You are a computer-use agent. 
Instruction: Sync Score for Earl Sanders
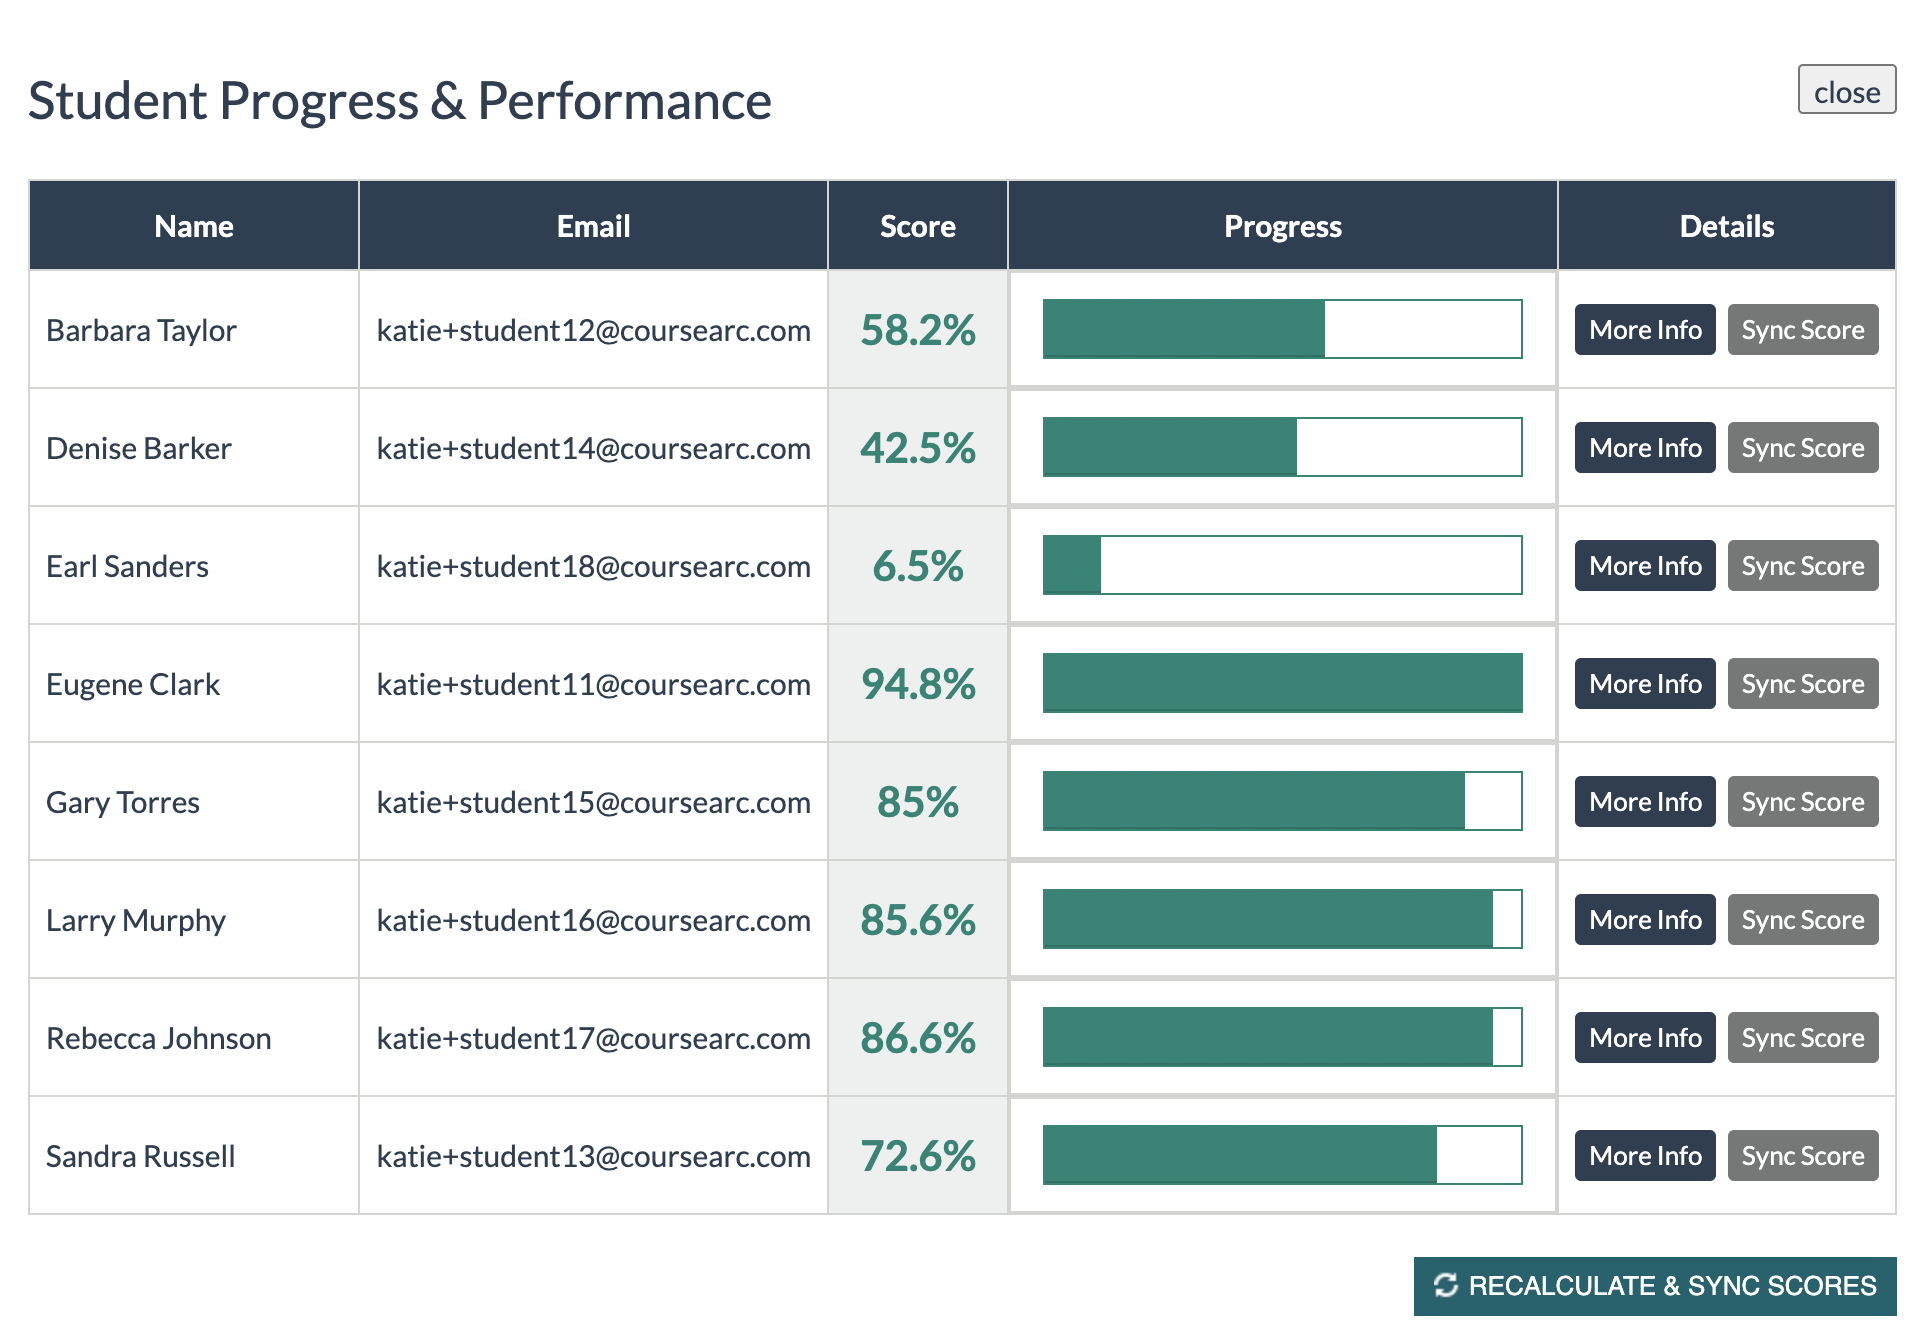[1802, 565]
